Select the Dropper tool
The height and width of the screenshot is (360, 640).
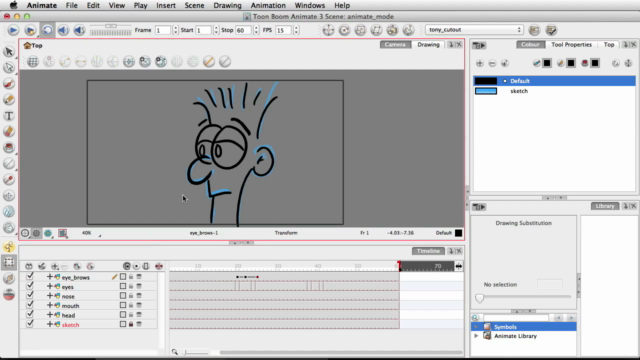pyautogui.click(x=9, y=180)
